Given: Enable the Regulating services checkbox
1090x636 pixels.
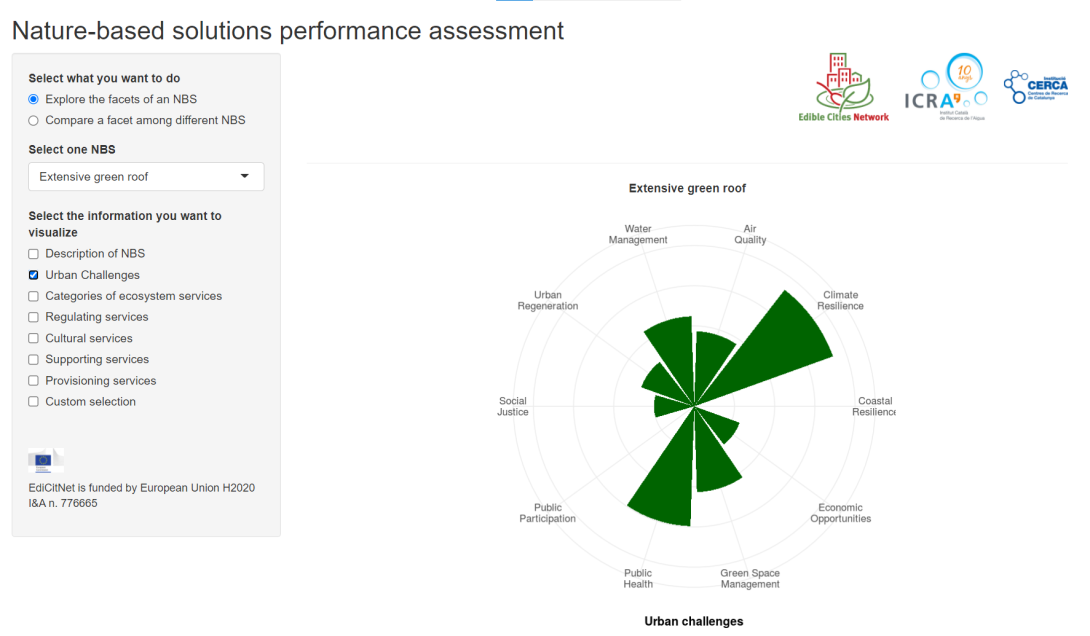Looking at the screenshot, I should point(33,317).
